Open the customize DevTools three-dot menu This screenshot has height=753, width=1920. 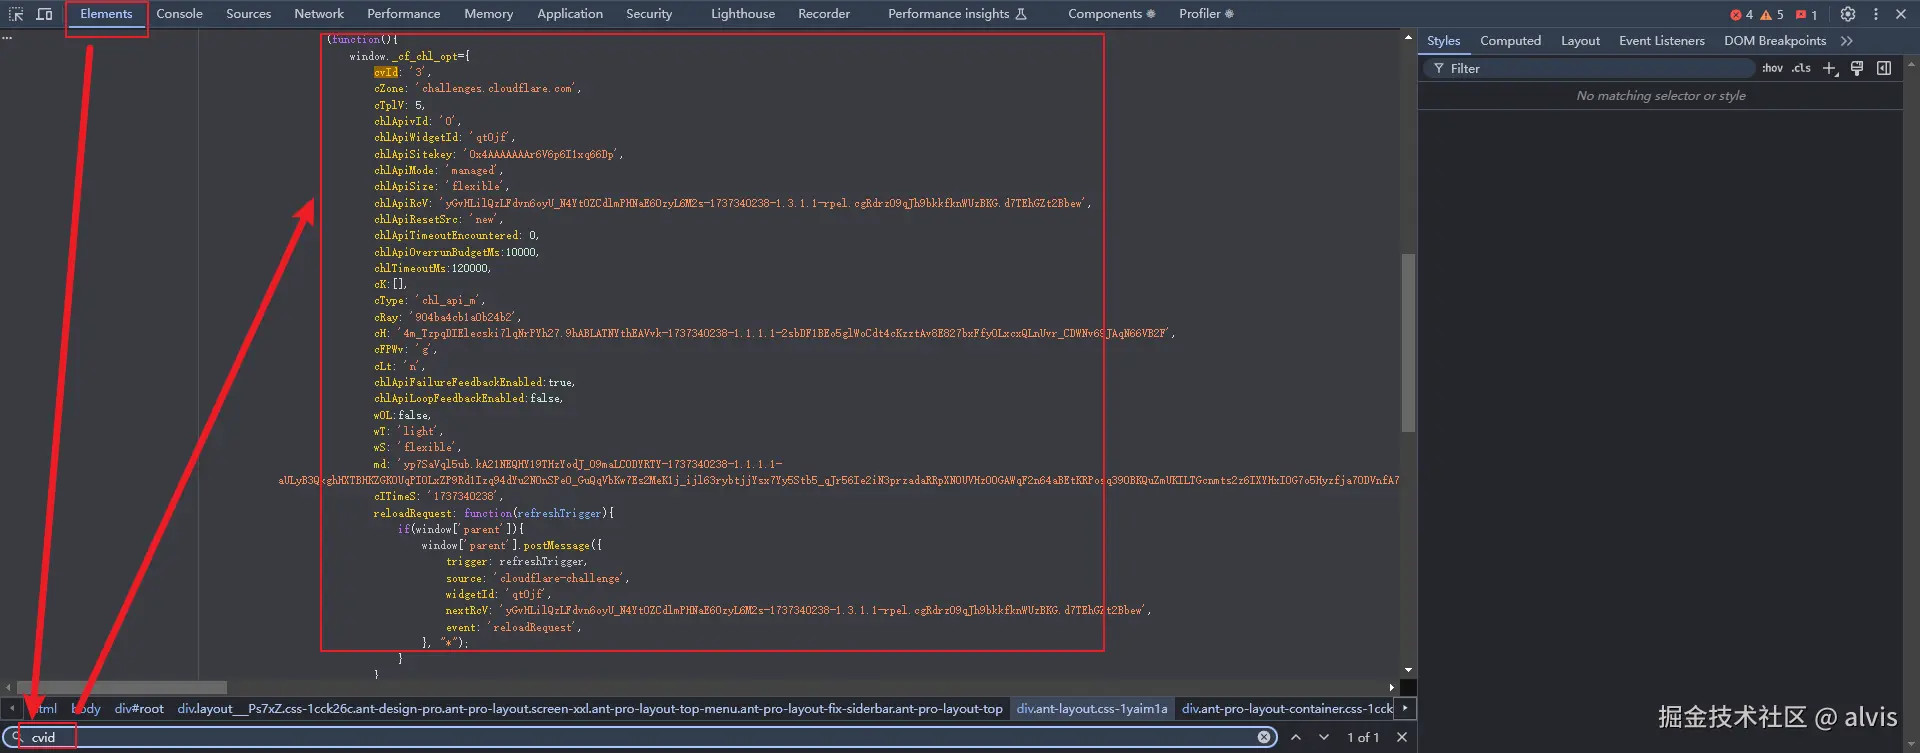(1876, 14)
